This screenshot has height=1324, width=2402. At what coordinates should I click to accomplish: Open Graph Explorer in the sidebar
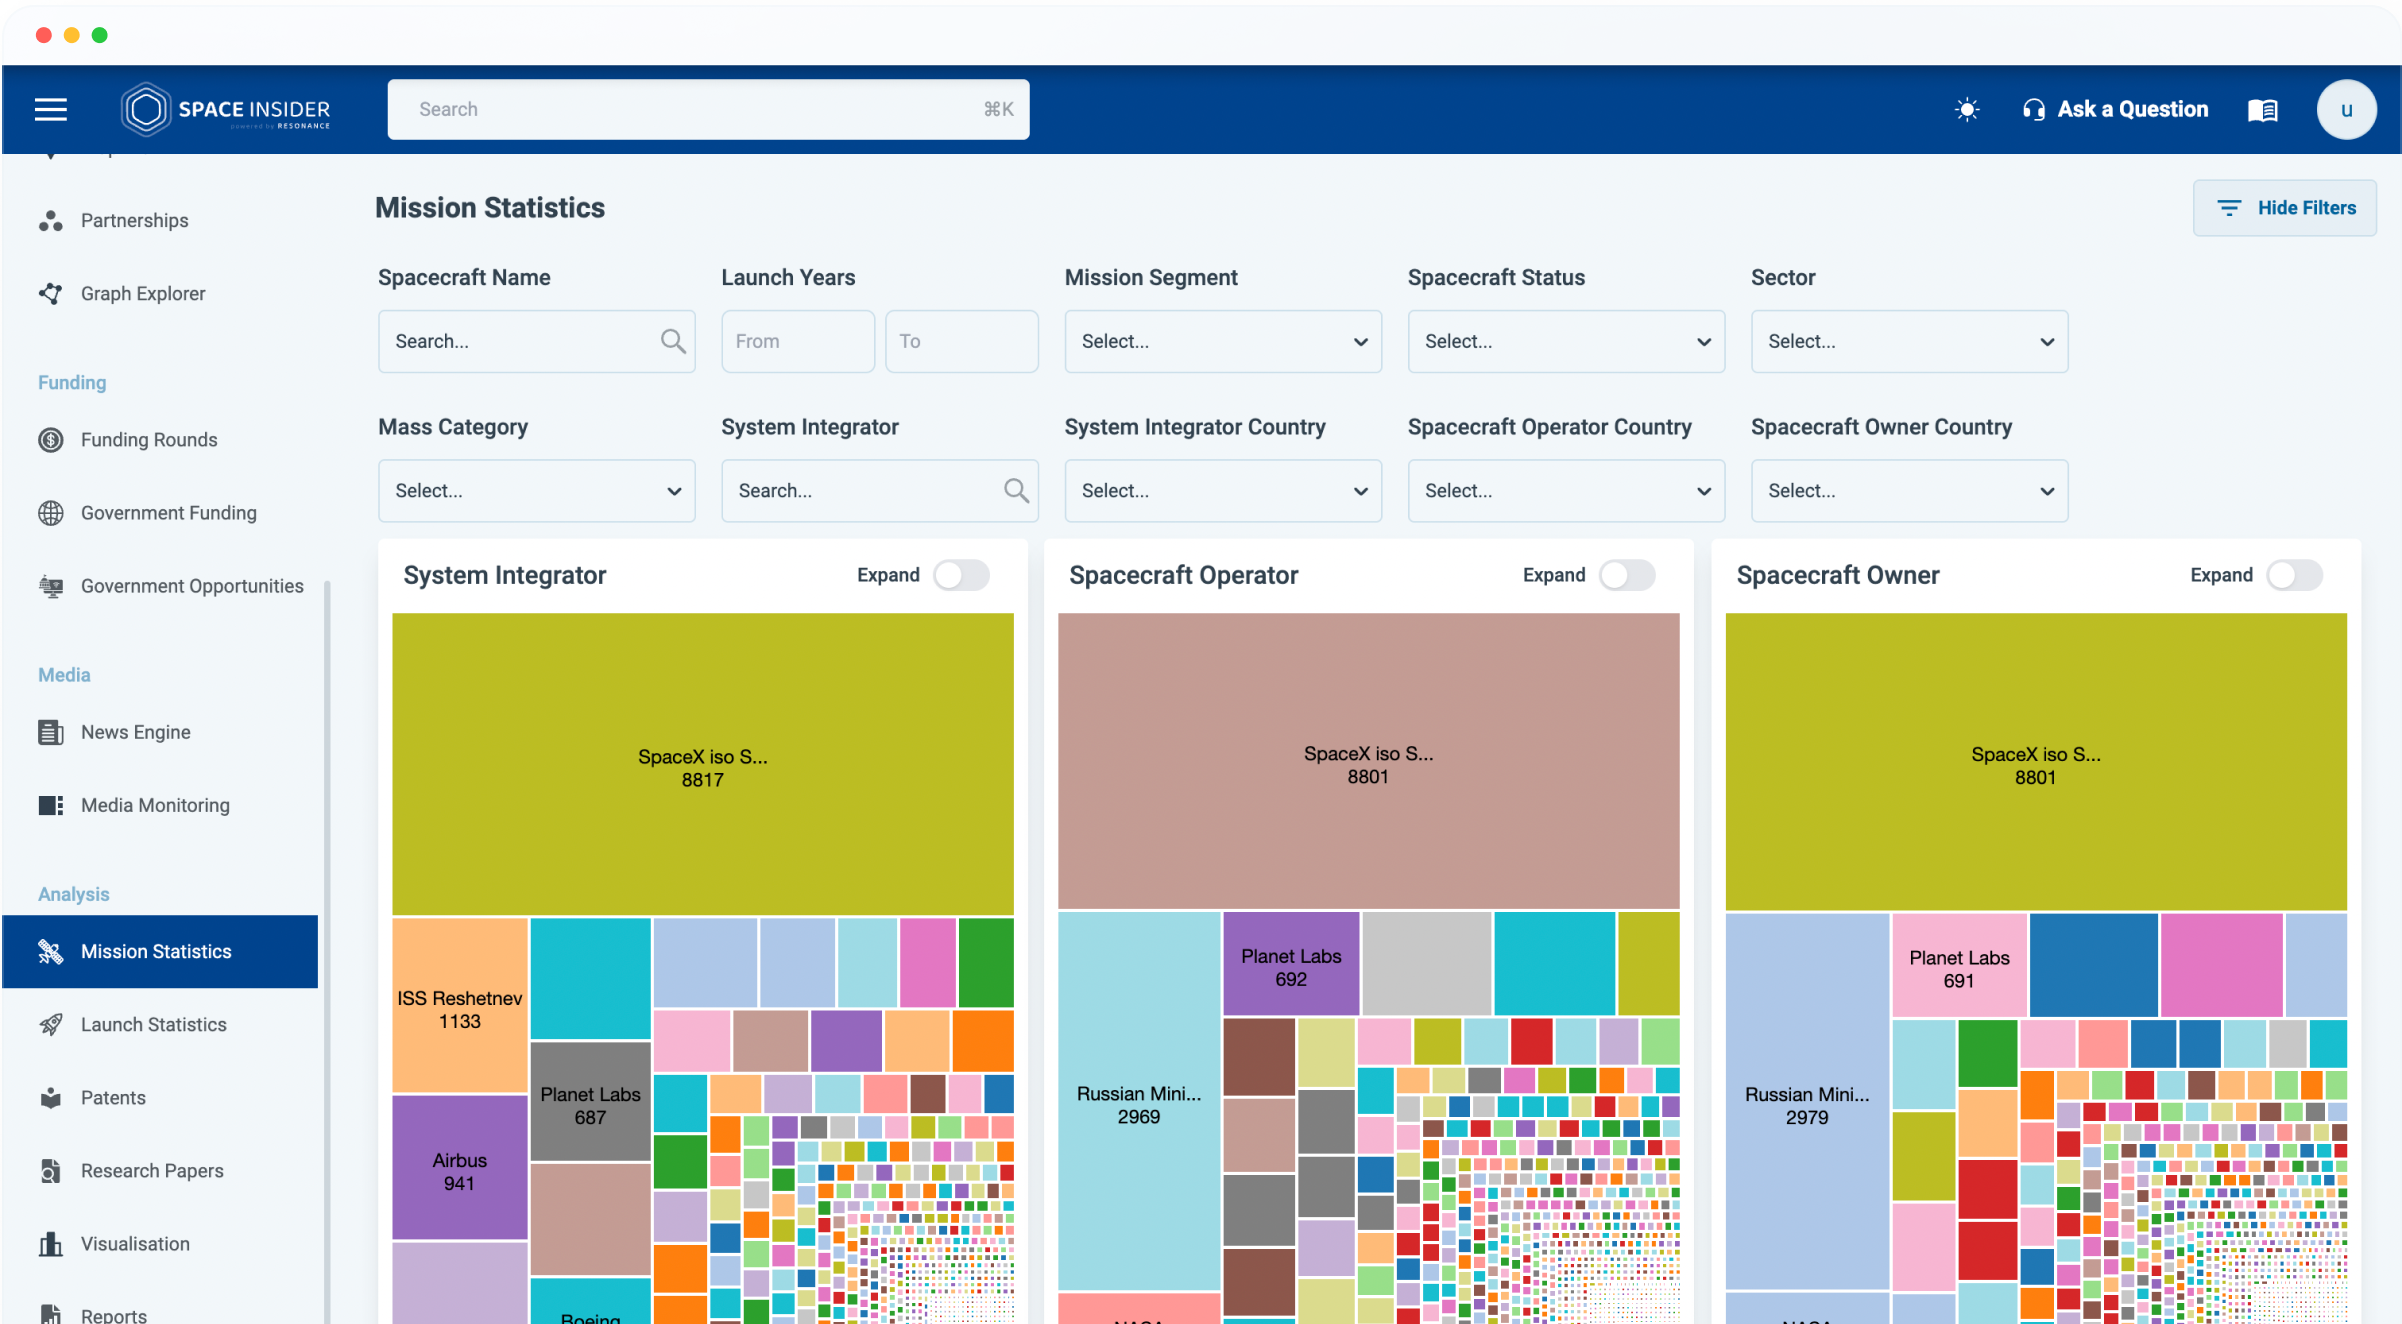[160, 293]
